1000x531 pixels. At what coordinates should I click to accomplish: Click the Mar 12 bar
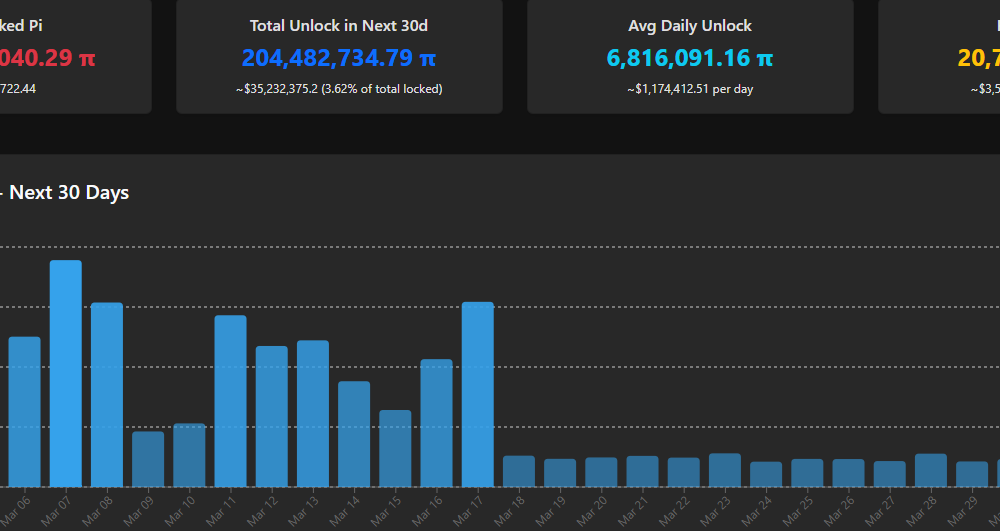pyautogui.click(x=272, y=416)
